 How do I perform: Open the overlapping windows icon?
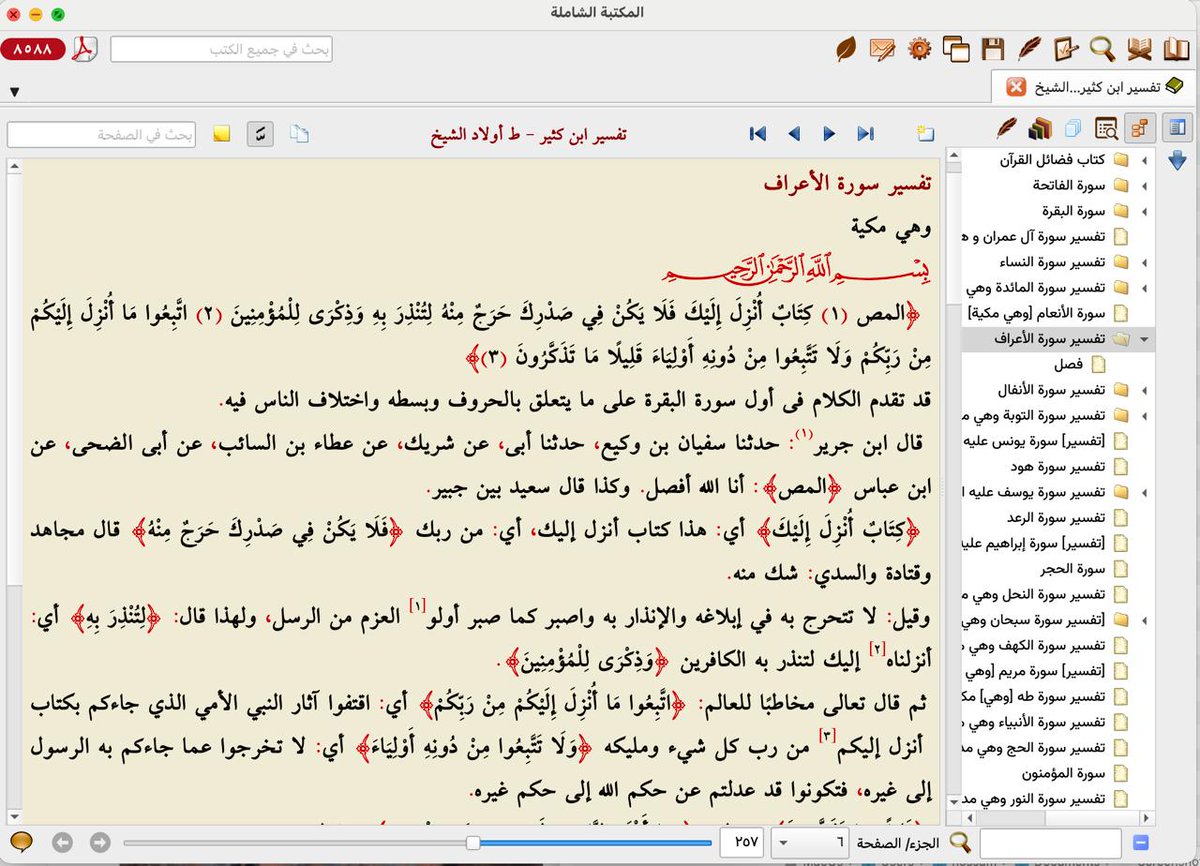[x=956, y=48]
